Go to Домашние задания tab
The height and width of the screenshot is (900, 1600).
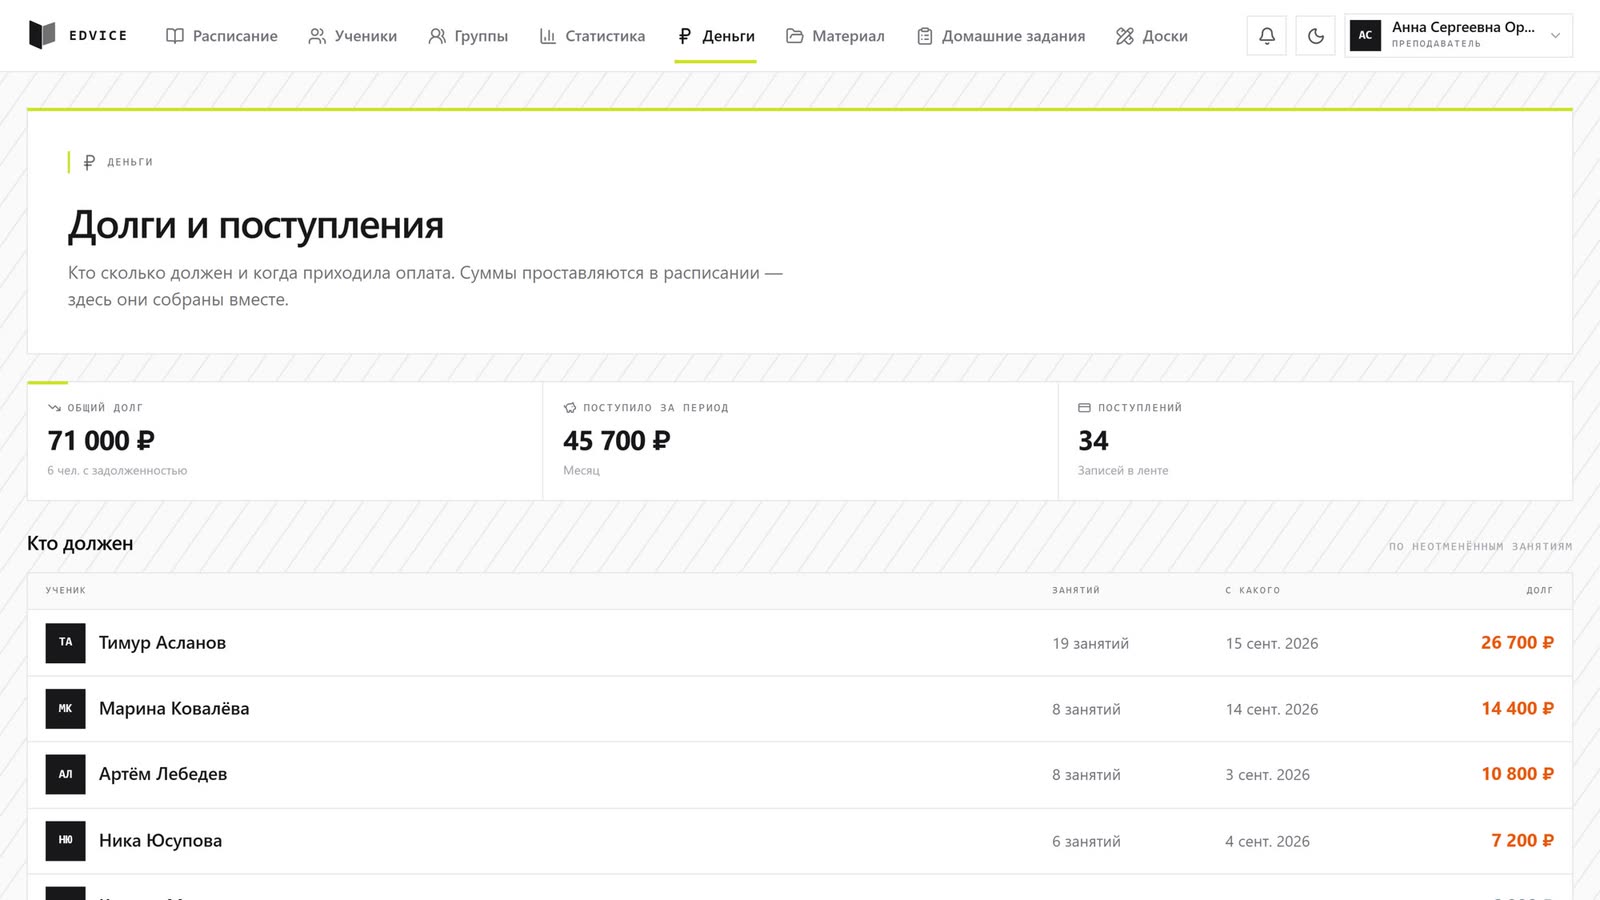(1000, 36)
